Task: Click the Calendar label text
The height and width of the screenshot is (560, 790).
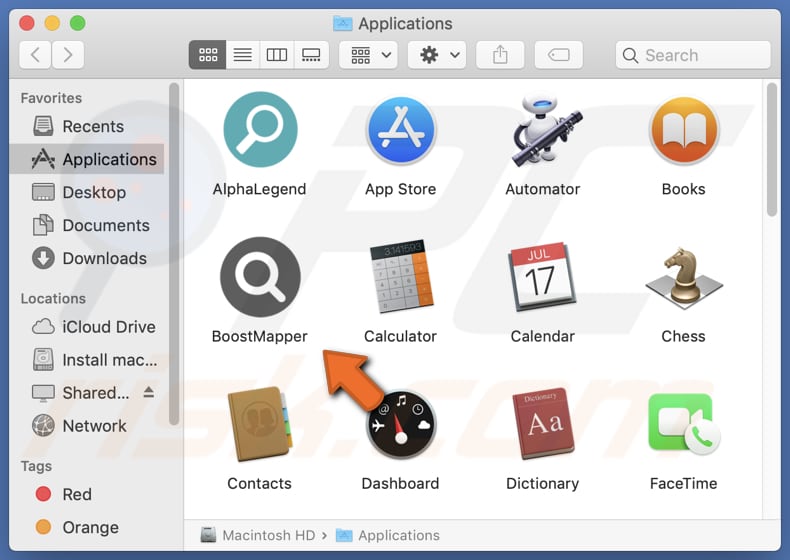Action: coord(543,336)
